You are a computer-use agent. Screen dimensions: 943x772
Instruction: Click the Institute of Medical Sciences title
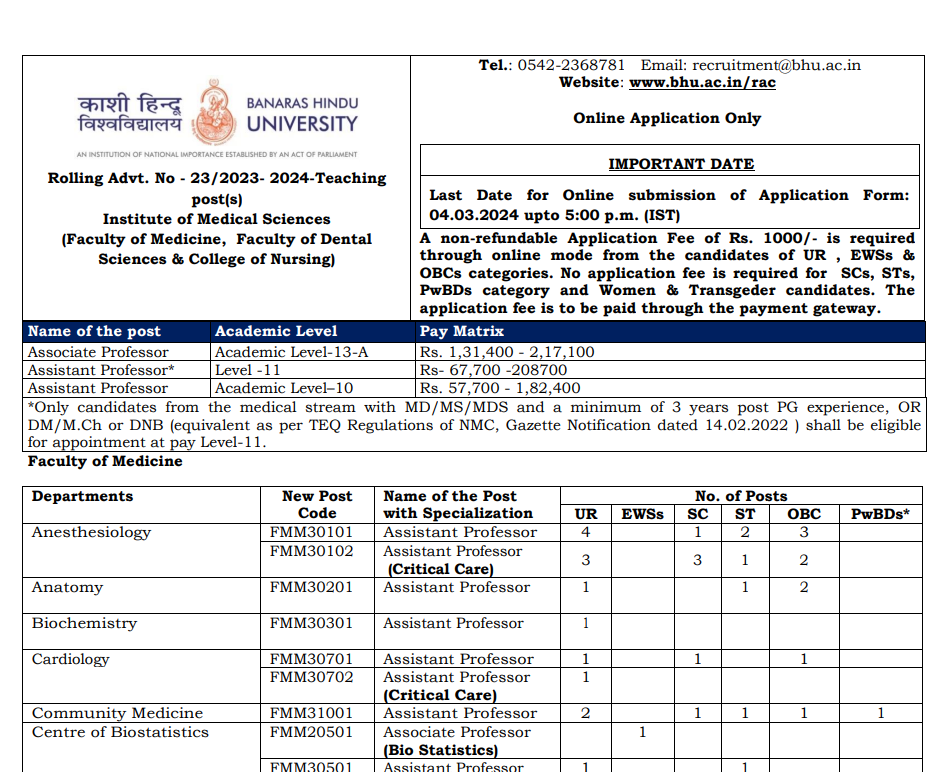pyautogui.click(x=217, y=219)
